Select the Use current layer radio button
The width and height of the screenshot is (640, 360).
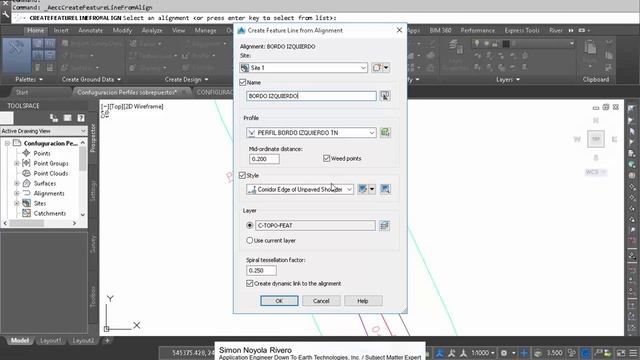pos(249,240)
